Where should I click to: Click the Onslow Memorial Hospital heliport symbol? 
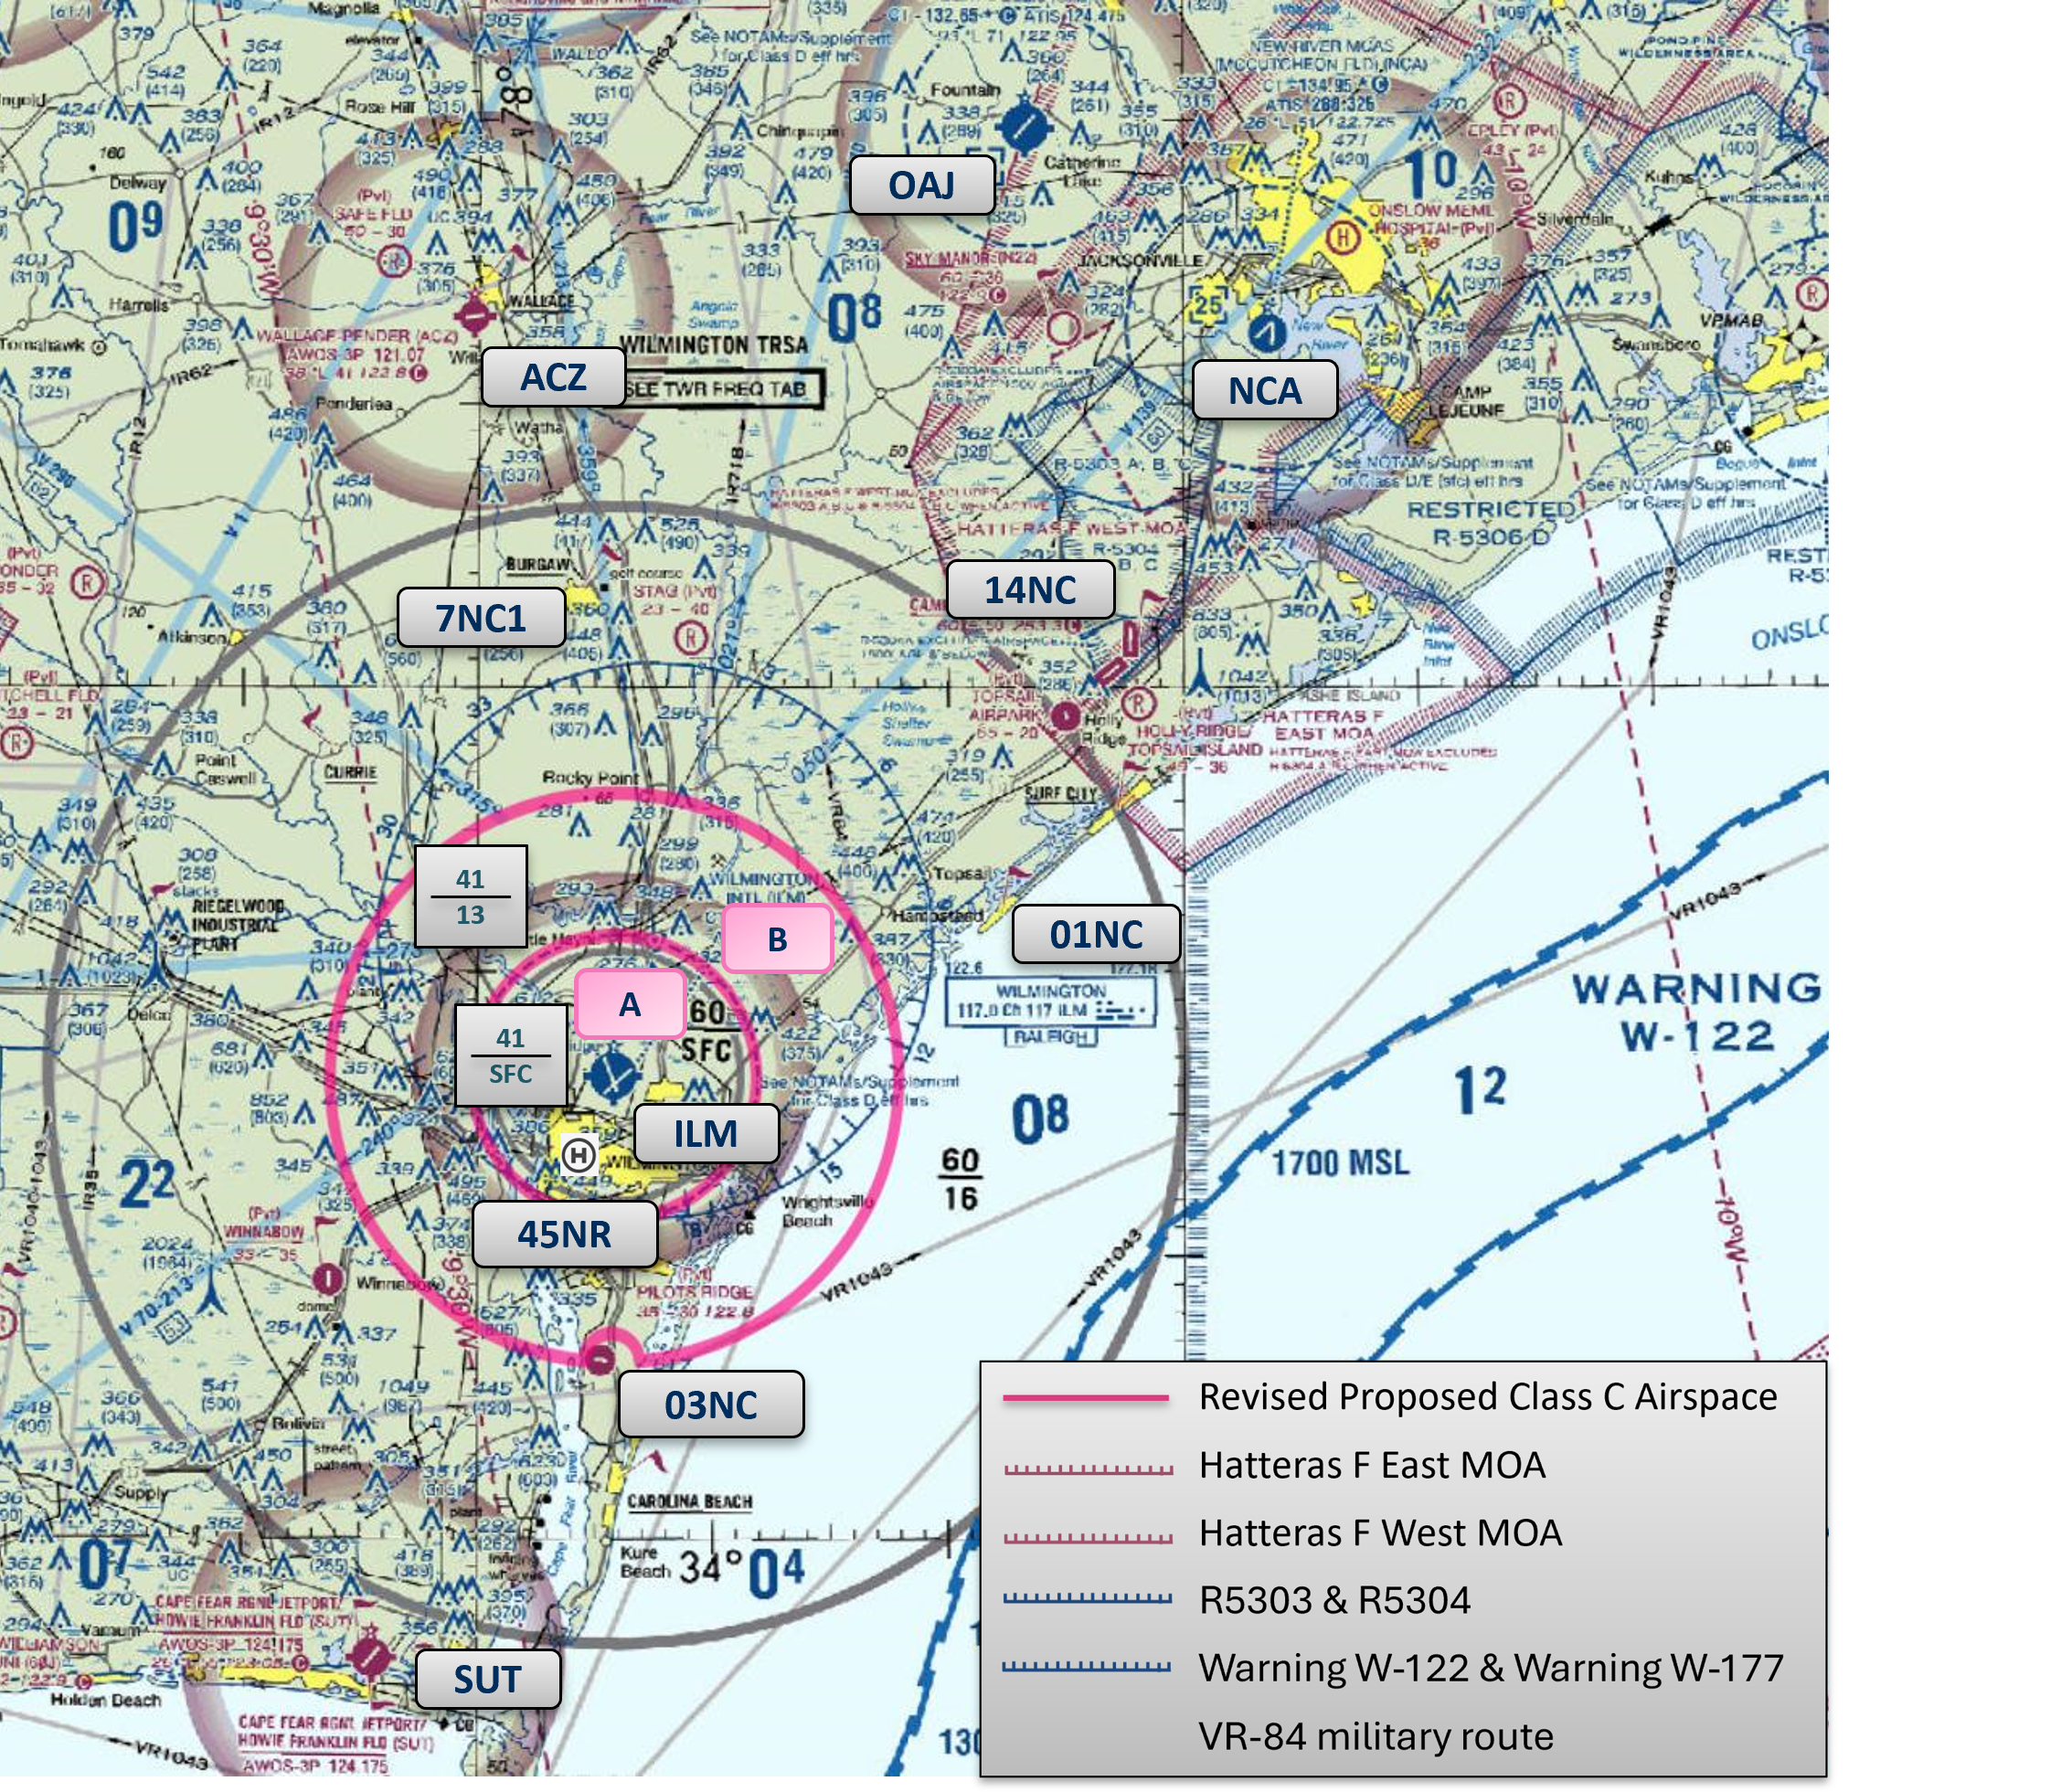(1343, 237)
